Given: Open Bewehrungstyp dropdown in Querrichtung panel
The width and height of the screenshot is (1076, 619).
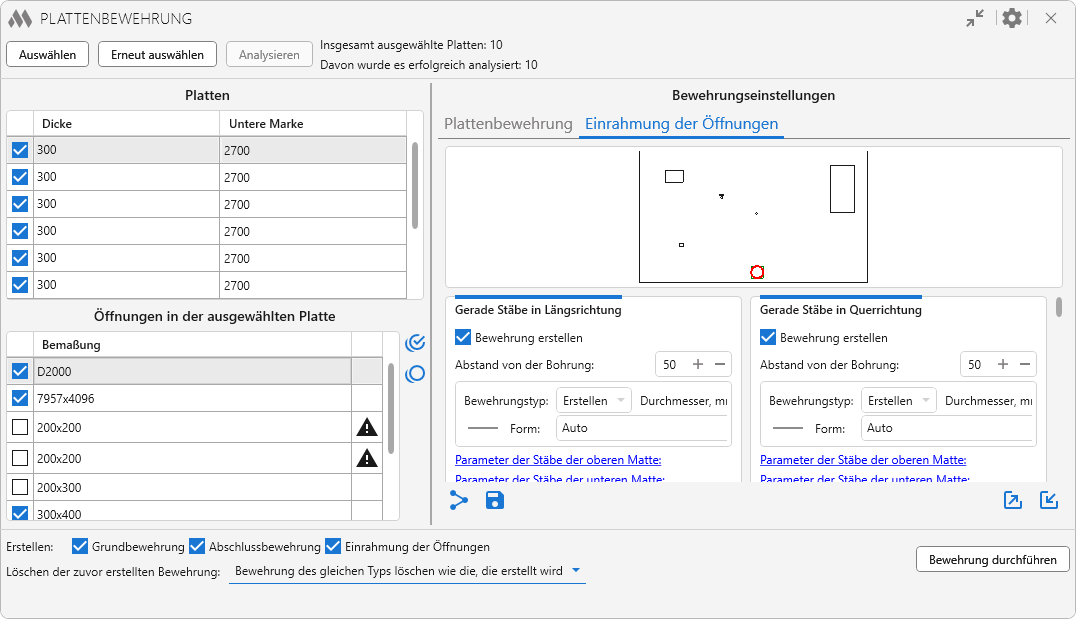Looking at the screenshot, I should tap(898, 400).
